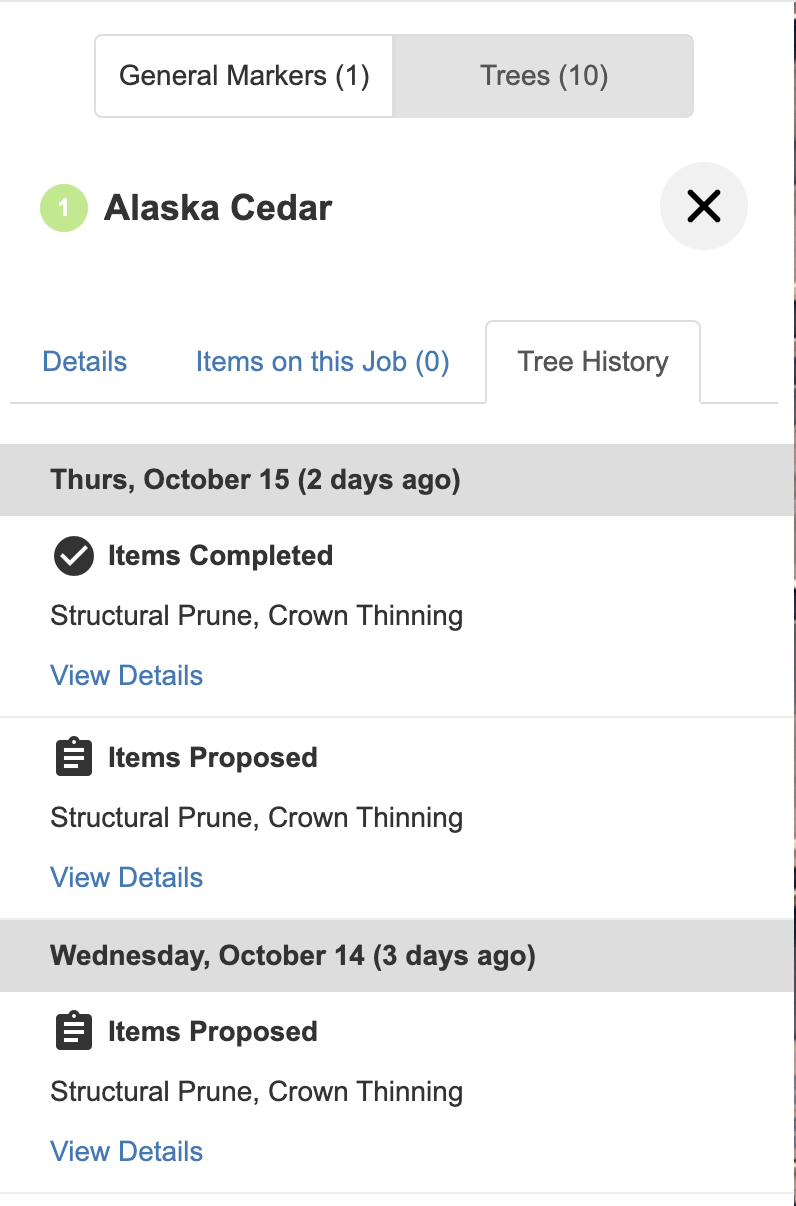
Task: Click Structural Prune, Crown Thinning under Items Completed
Action: (x=257, y=616)
